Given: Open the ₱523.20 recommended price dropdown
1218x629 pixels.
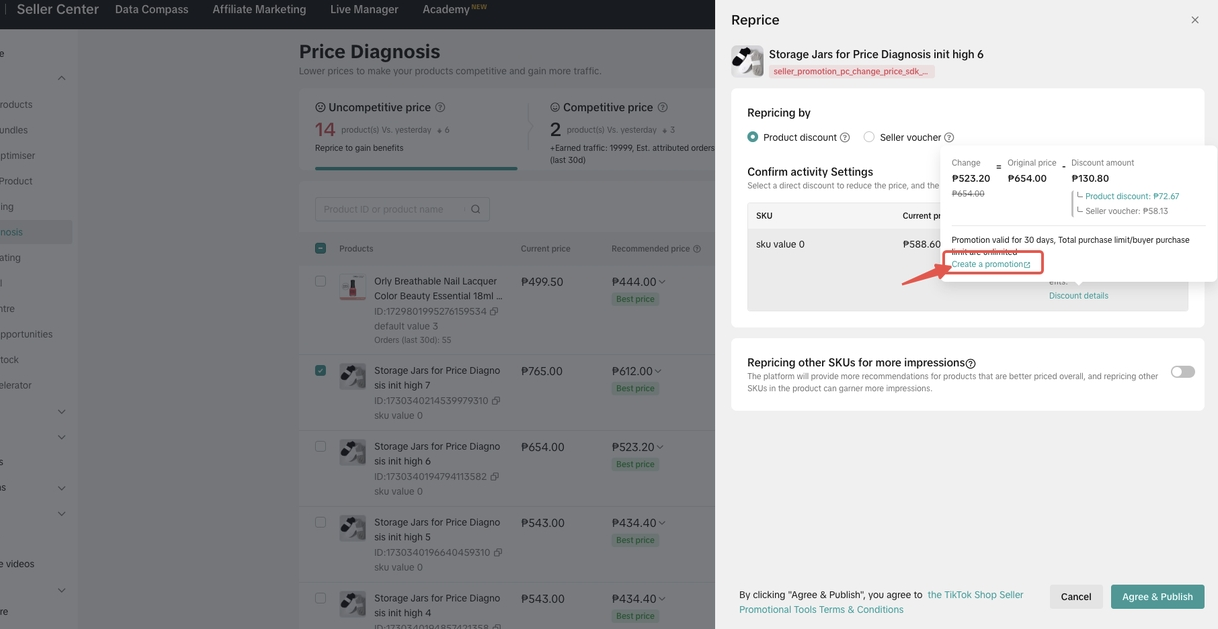Looking at the screenshot, I should [x=662, y=447].
